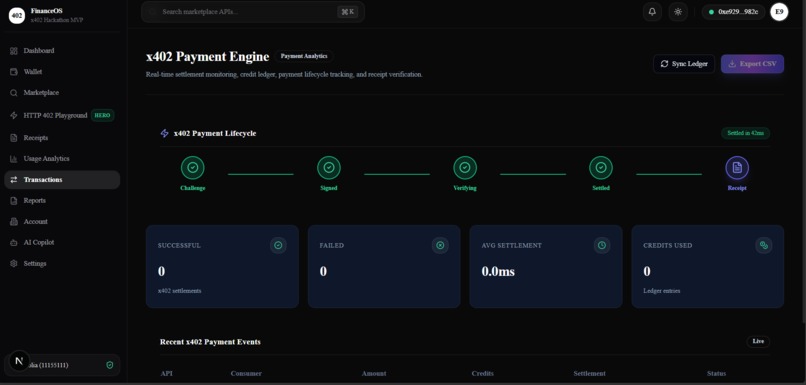Screen dimensions: 806x385
Task: Select Transactions in the sidebar
Action: coord(62,180)
